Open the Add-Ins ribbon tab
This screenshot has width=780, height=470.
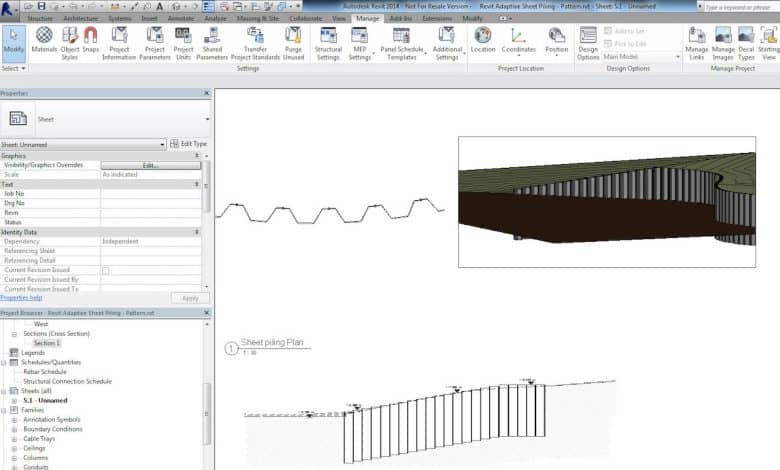(x=400, y=18)
